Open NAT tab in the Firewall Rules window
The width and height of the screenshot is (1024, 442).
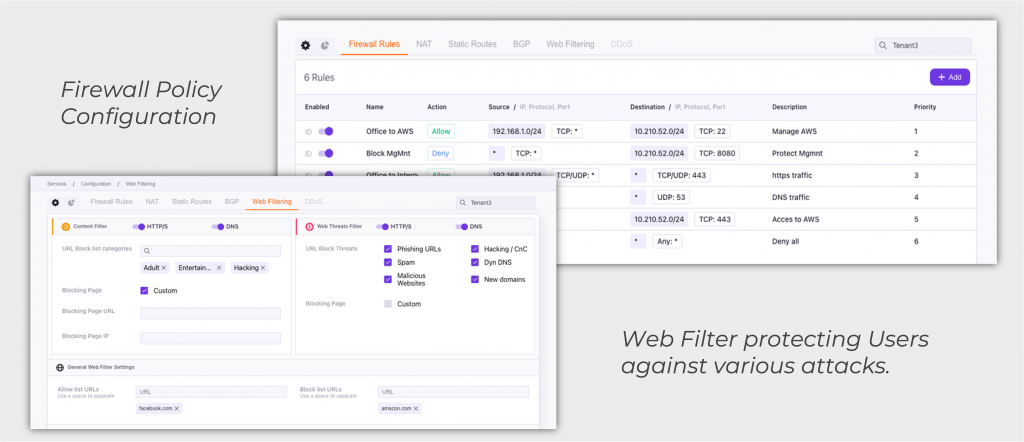424,44
